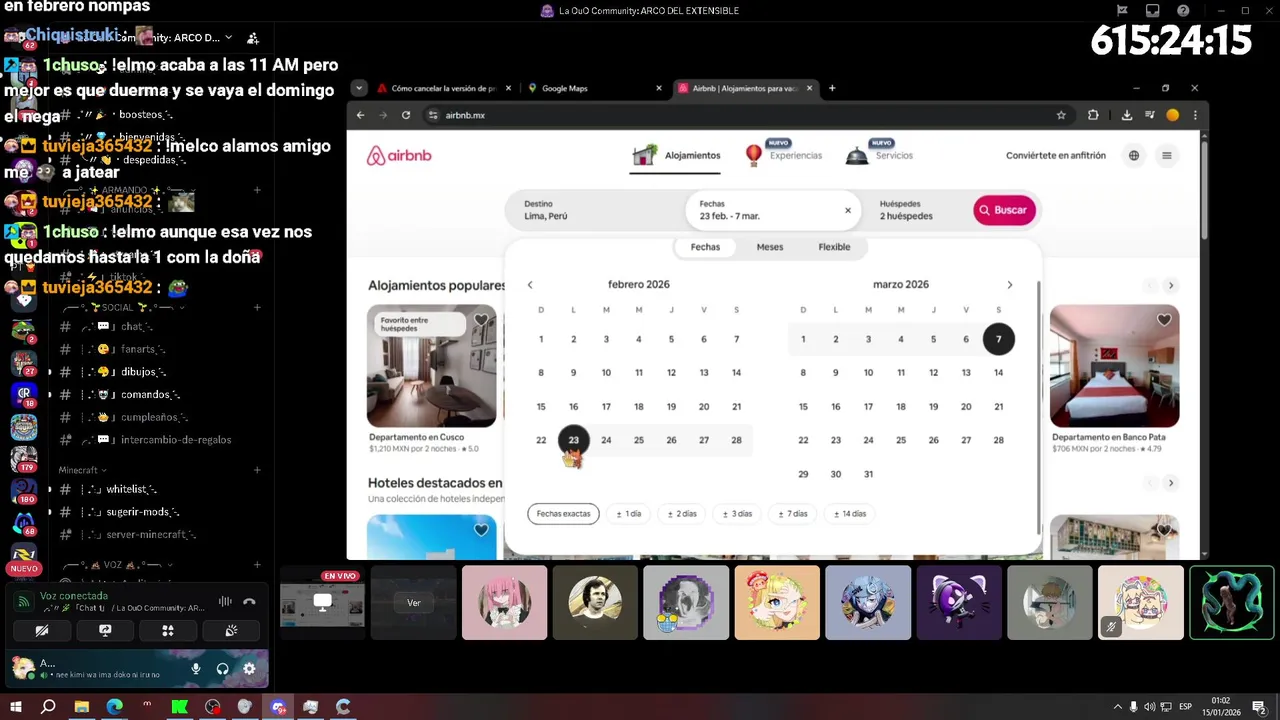Viewport: 1280px width, 720px height.
Task: Open File Explorer from taskbar
Action: [x=81, y=707]
